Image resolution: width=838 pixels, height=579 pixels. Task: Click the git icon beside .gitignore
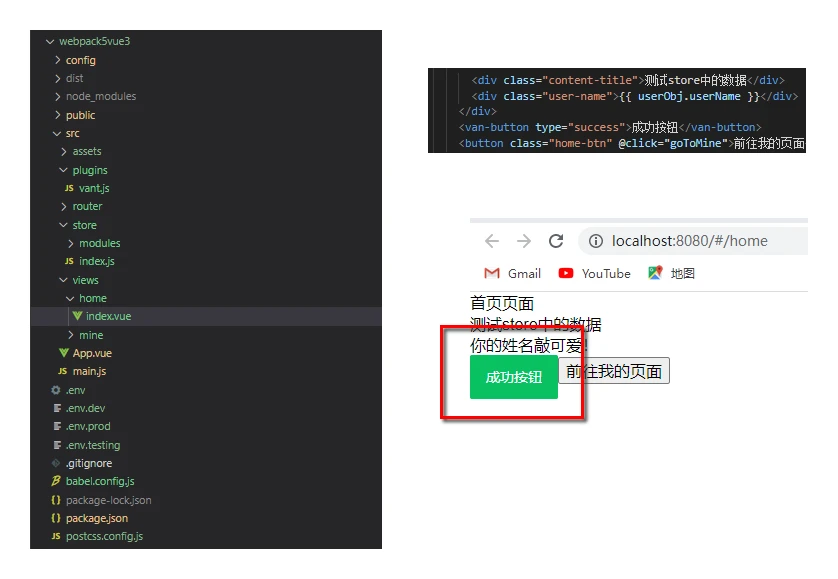pos(56,463)
